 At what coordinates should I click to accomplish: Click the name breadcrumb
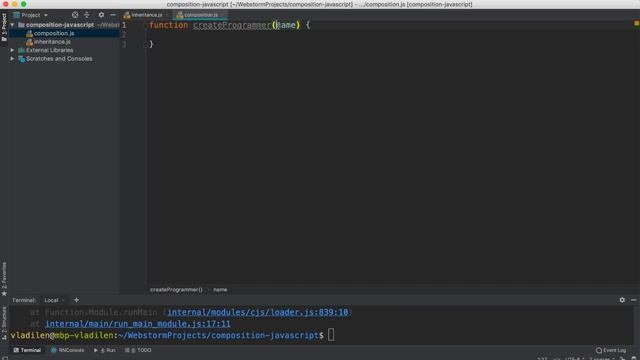[220, 290]
